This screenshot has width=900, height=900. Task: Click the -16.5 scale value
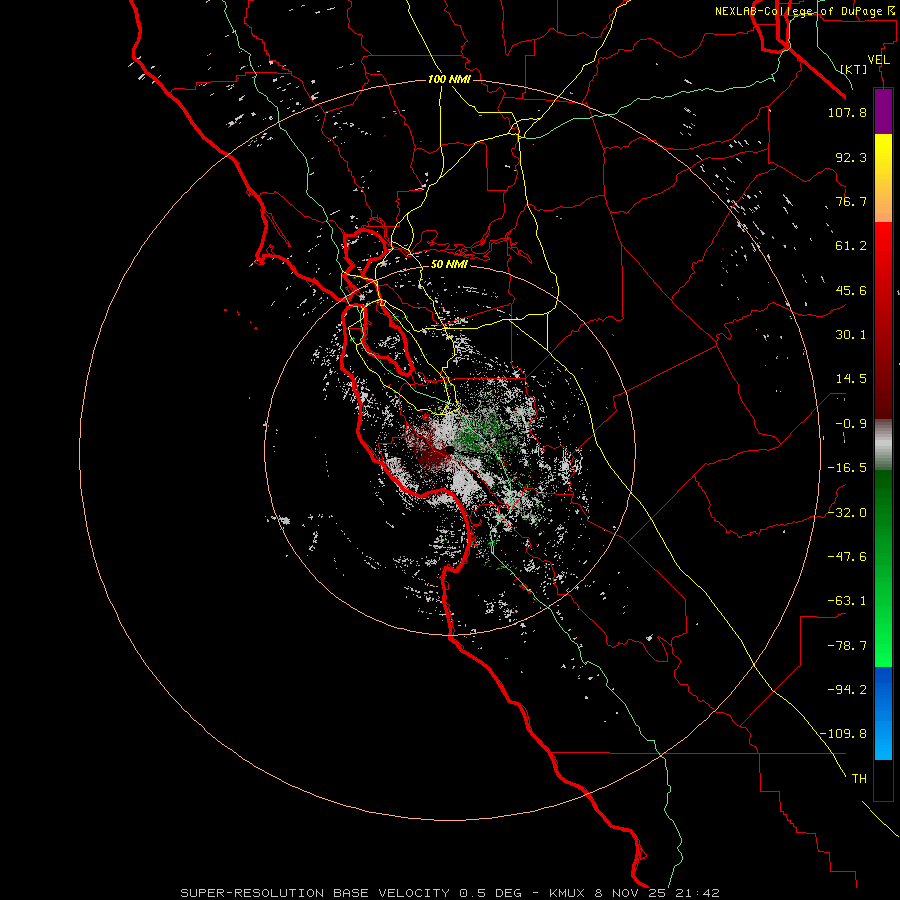(847, 468)
